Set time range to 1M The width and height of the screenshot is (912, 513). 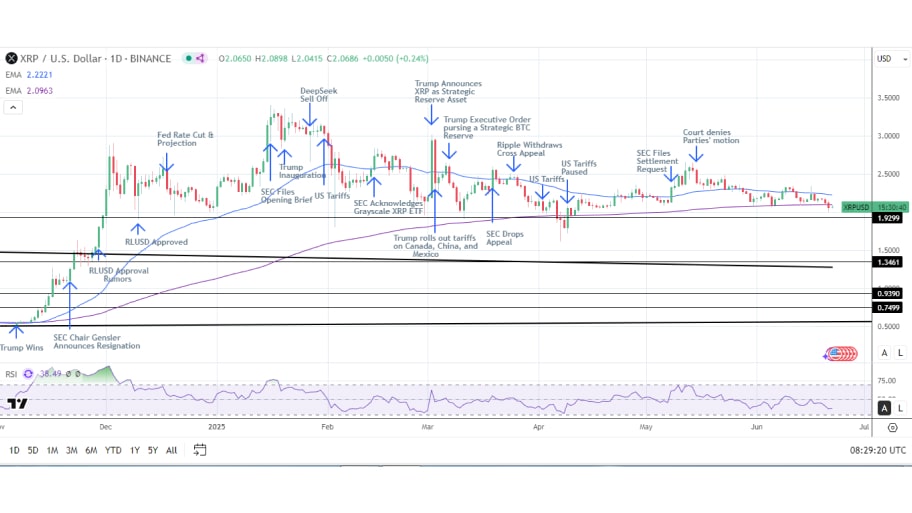(x=52, y=450)
